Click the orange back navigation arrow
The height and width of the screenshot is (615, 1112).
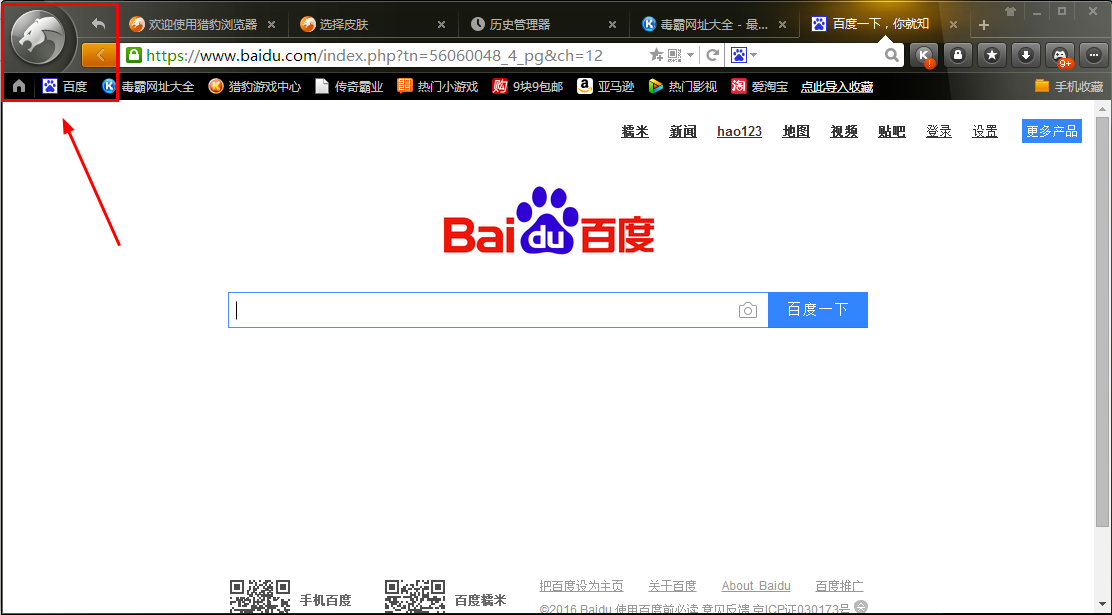(98, 55)
